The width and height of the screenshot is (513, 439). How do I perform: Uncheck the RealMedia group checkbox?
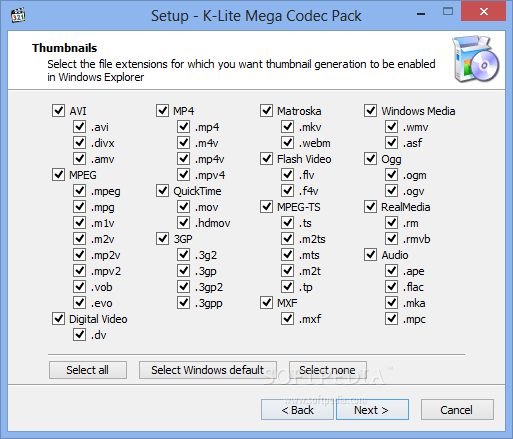(370, 206)
